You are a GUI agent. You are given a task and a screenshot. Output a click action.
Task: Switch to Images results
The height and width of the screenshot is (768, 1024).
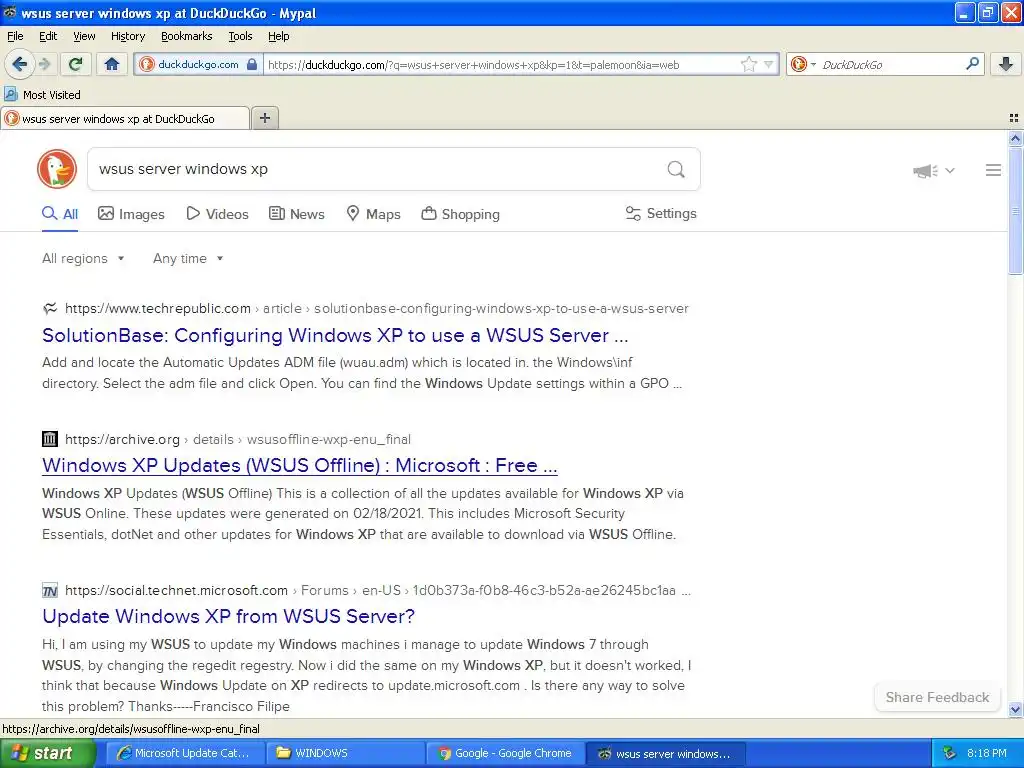(x=131, y=214)
